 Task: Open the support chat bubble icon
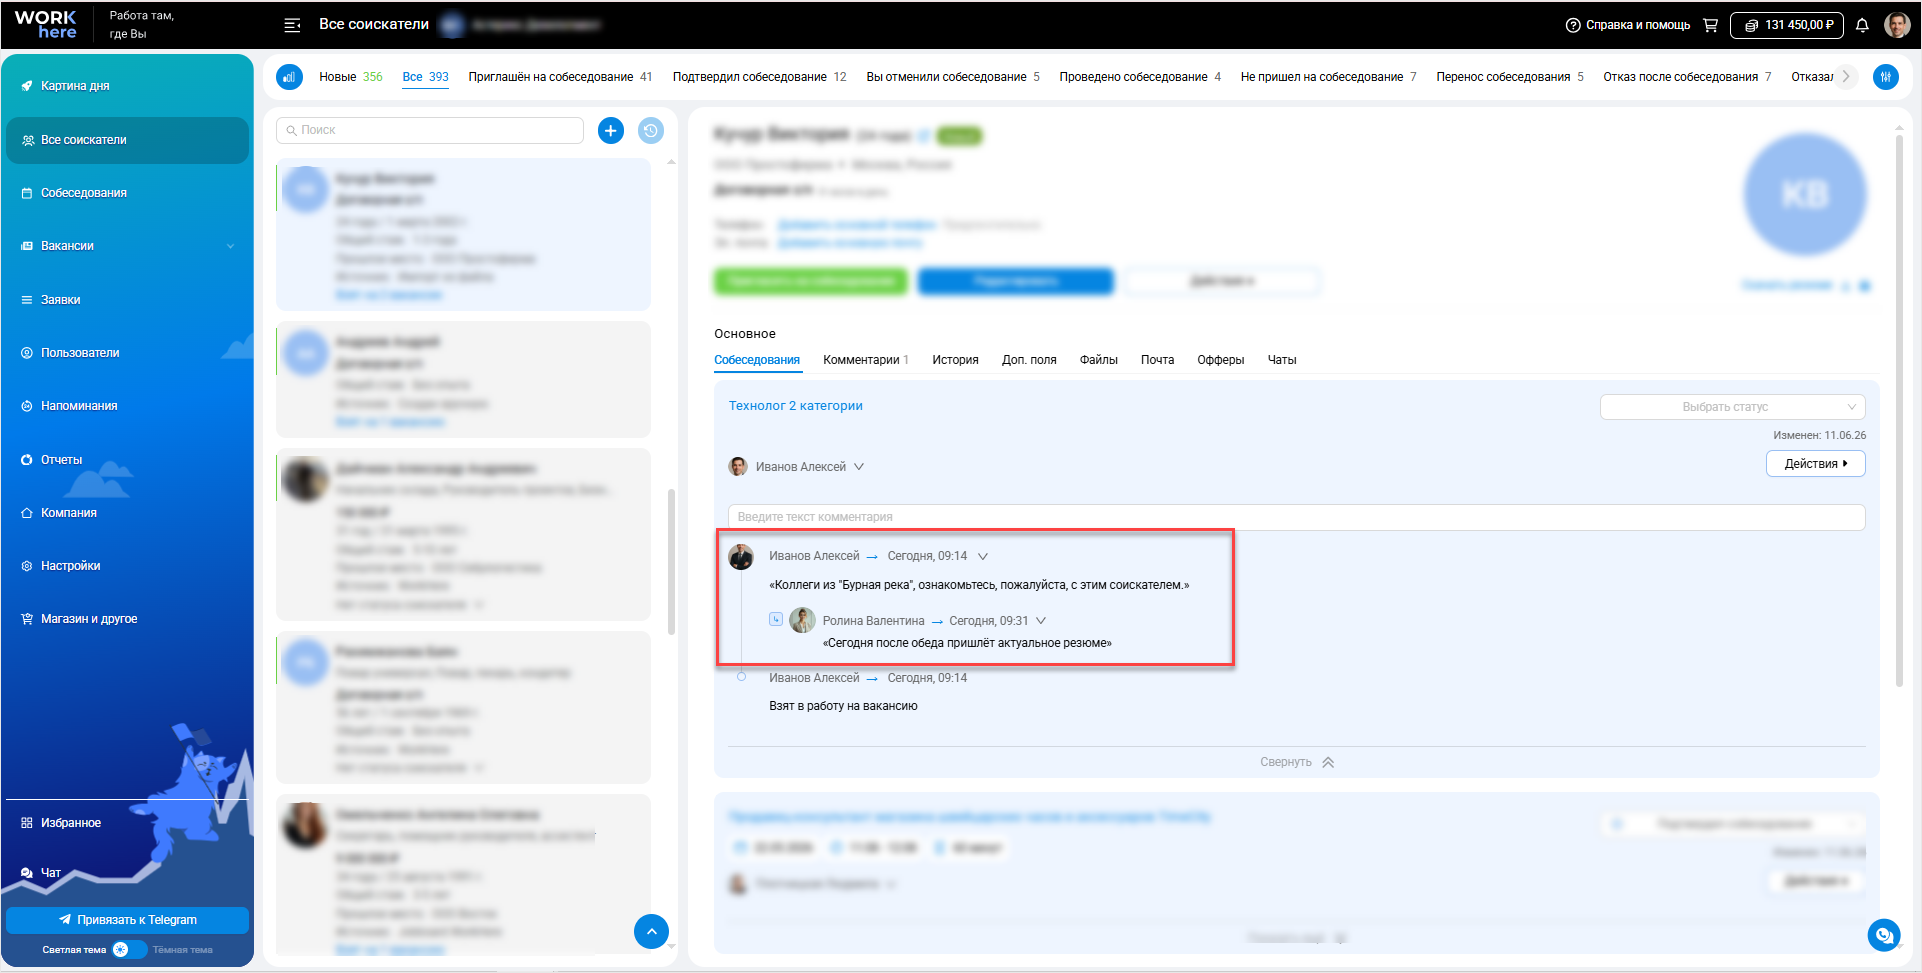(x=1884, y=935)
